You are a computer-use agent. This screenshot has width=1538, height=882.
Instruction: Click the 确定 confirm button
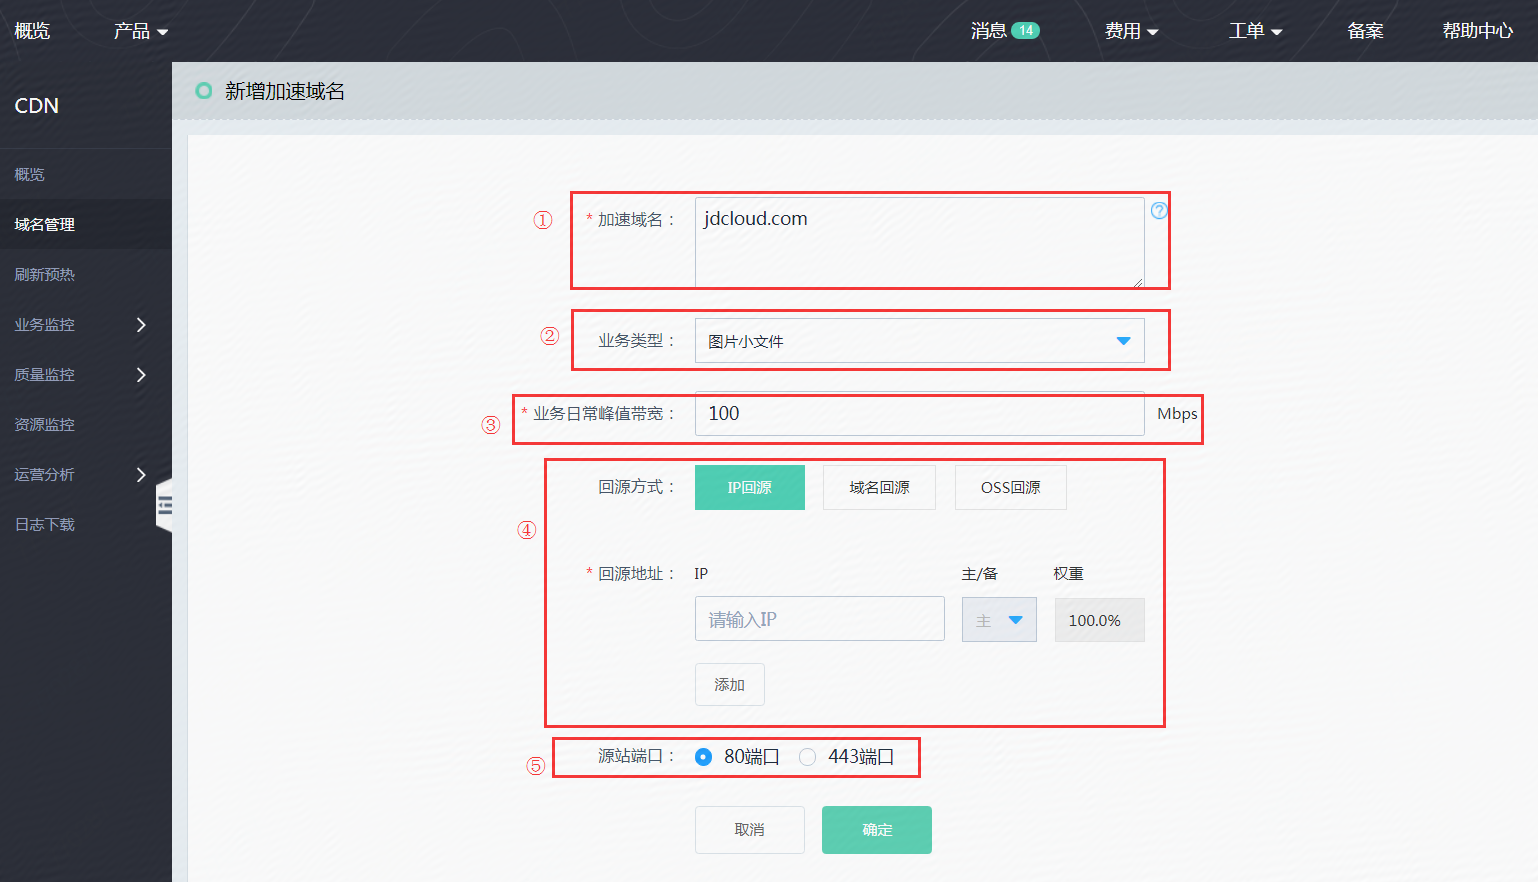point(877,830)
